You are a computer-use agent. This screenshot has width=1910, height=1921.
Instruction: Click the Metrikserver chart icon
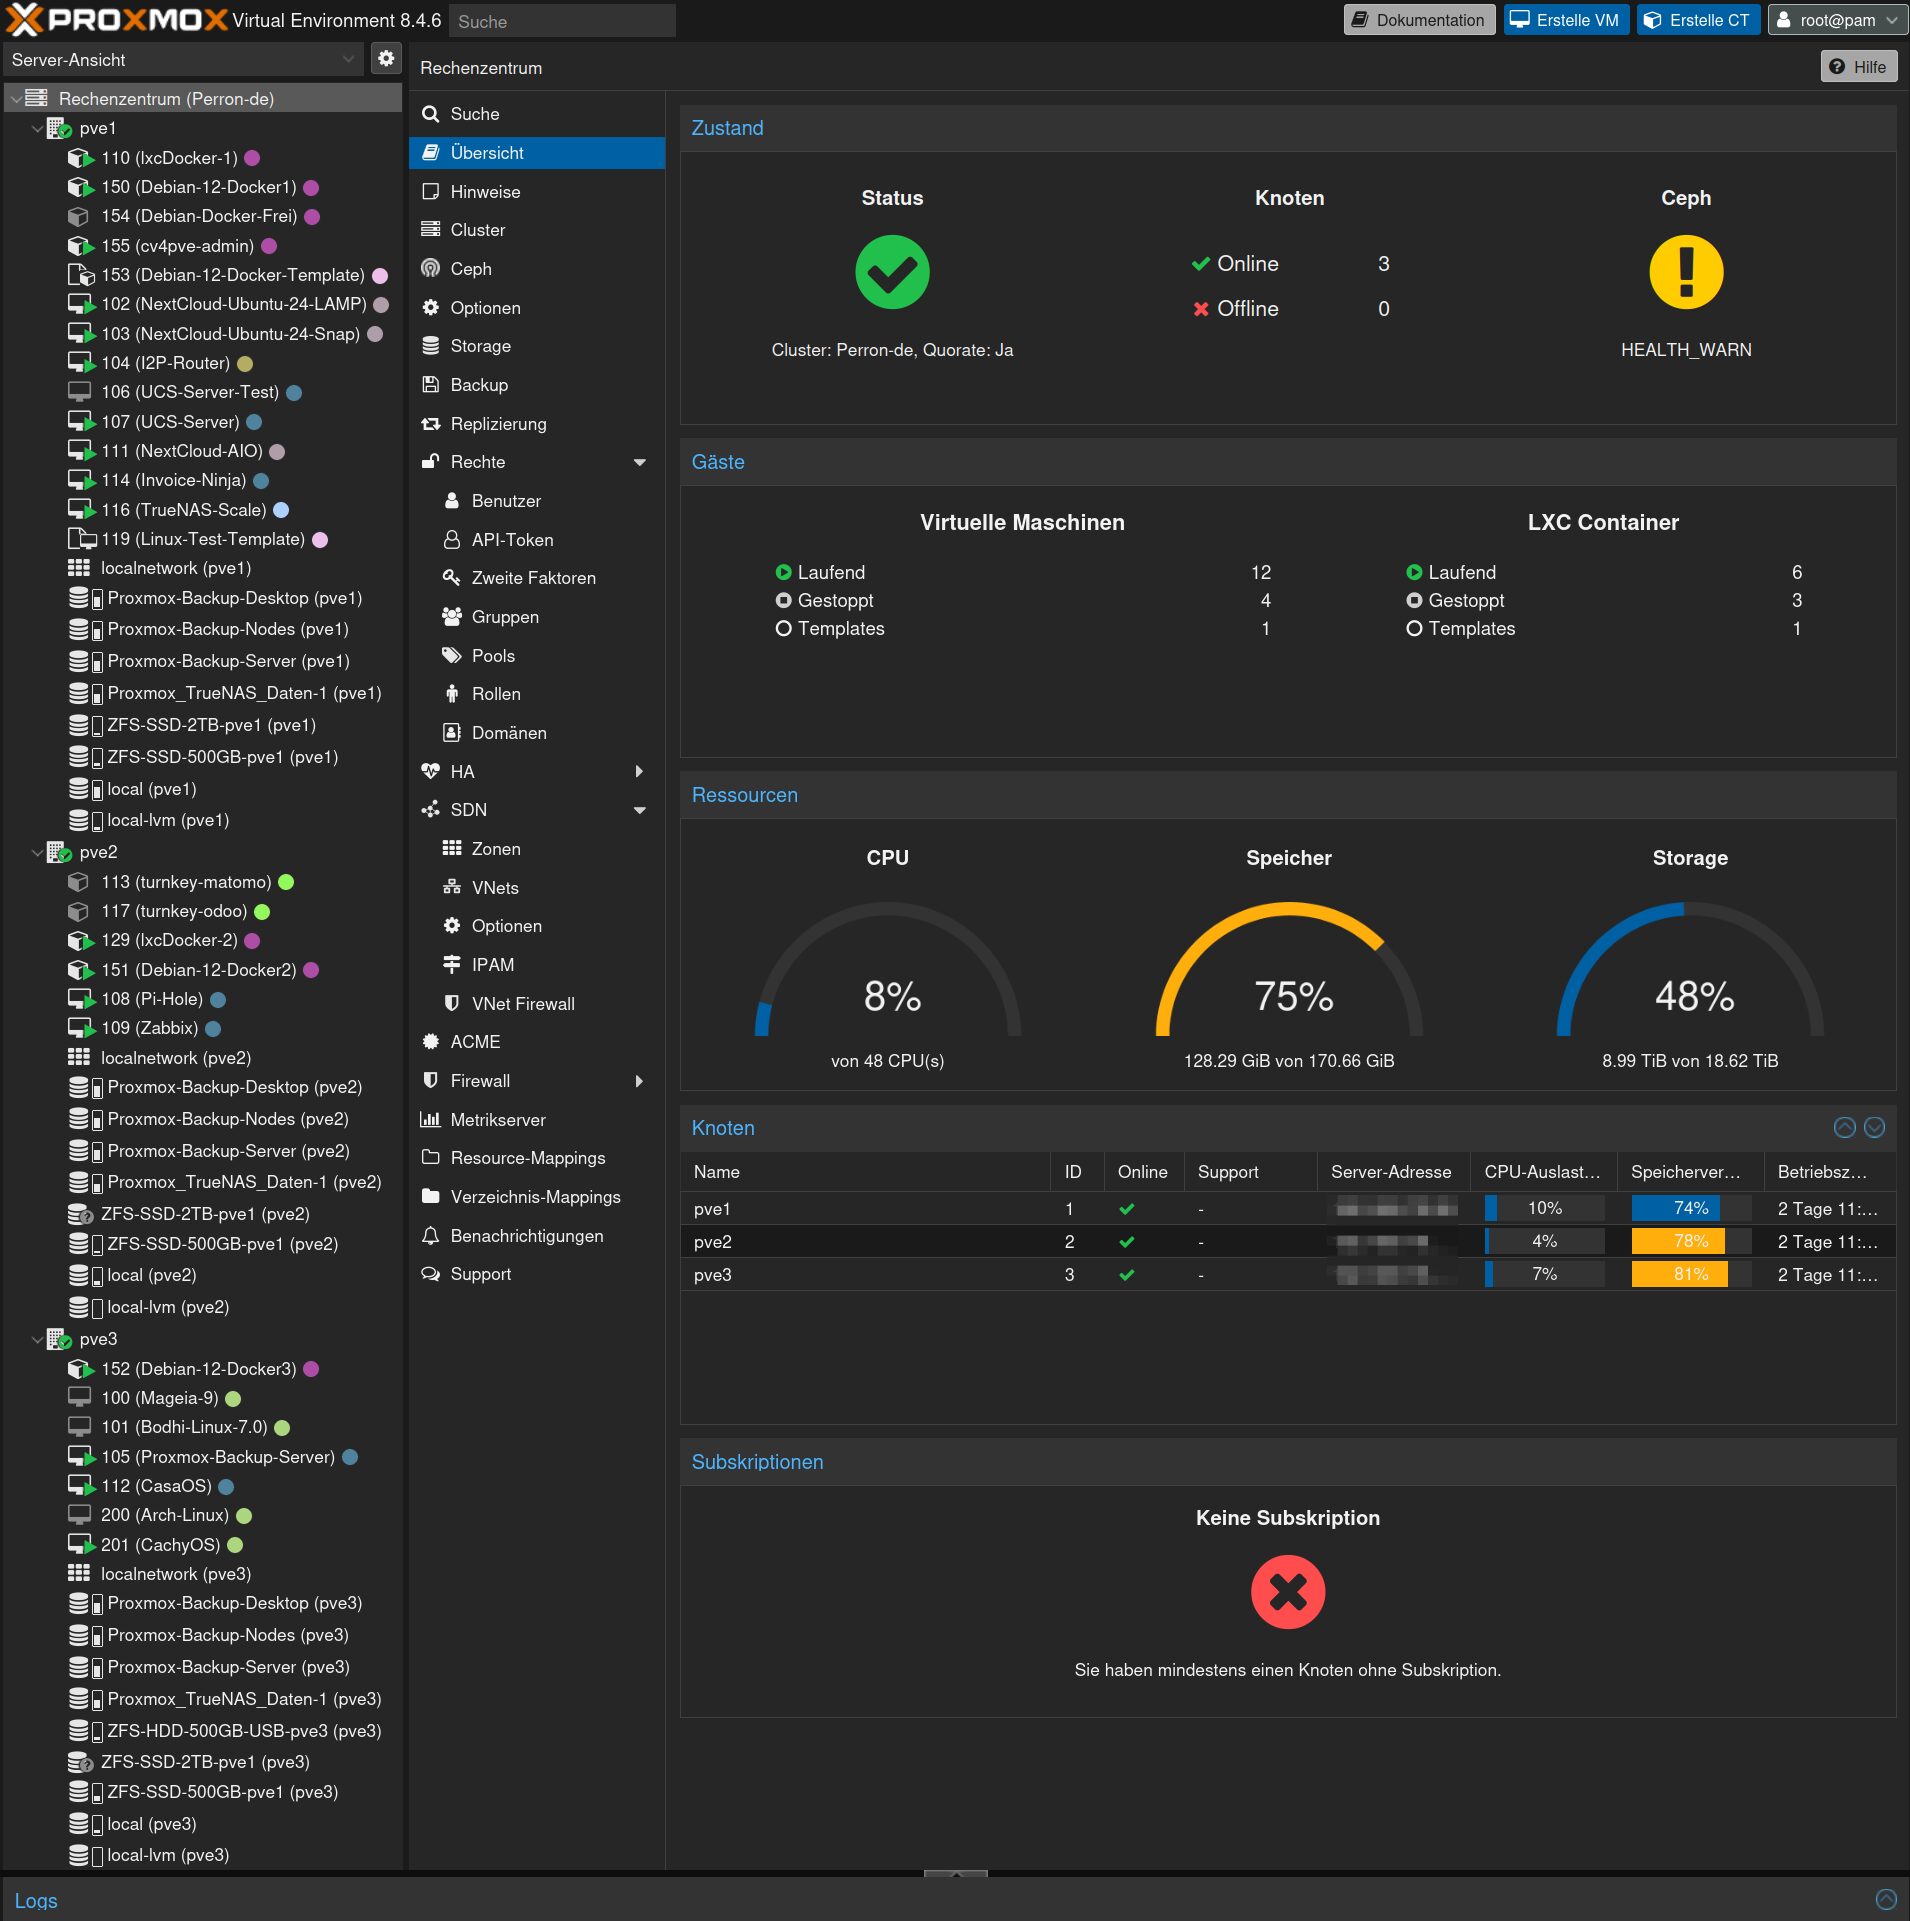431,1120
